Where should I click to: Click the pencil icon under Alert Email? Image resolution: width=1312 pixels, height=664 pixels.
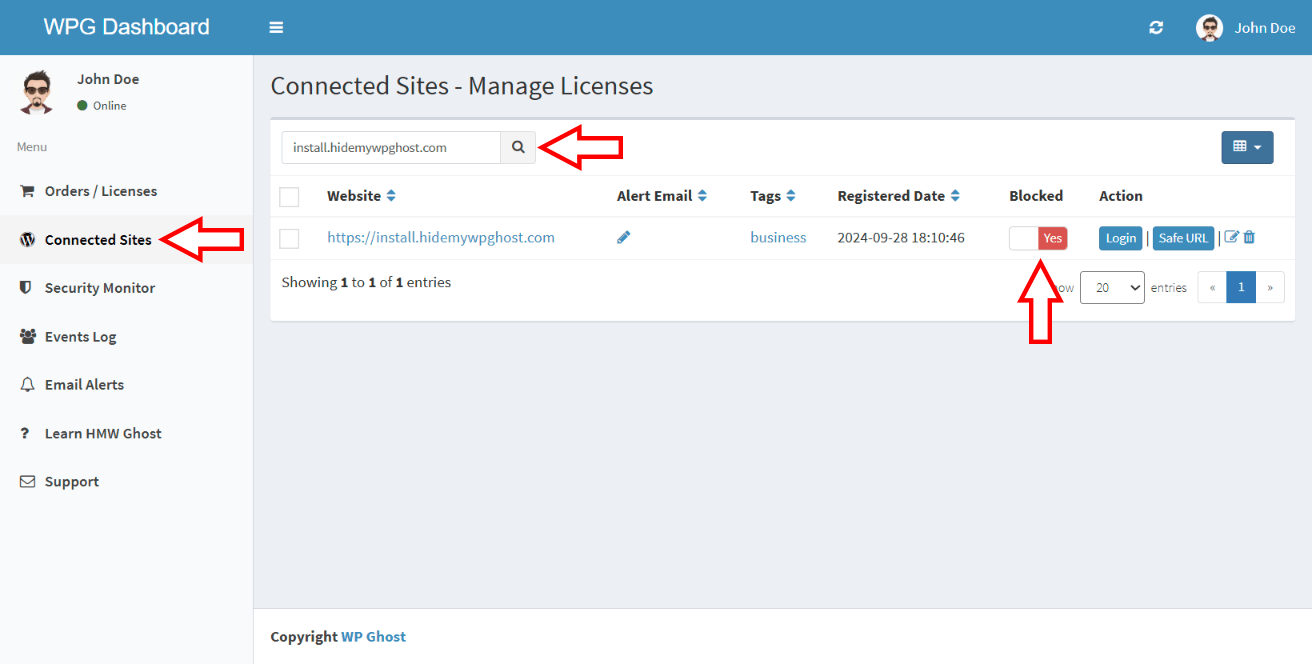point(624,238)
